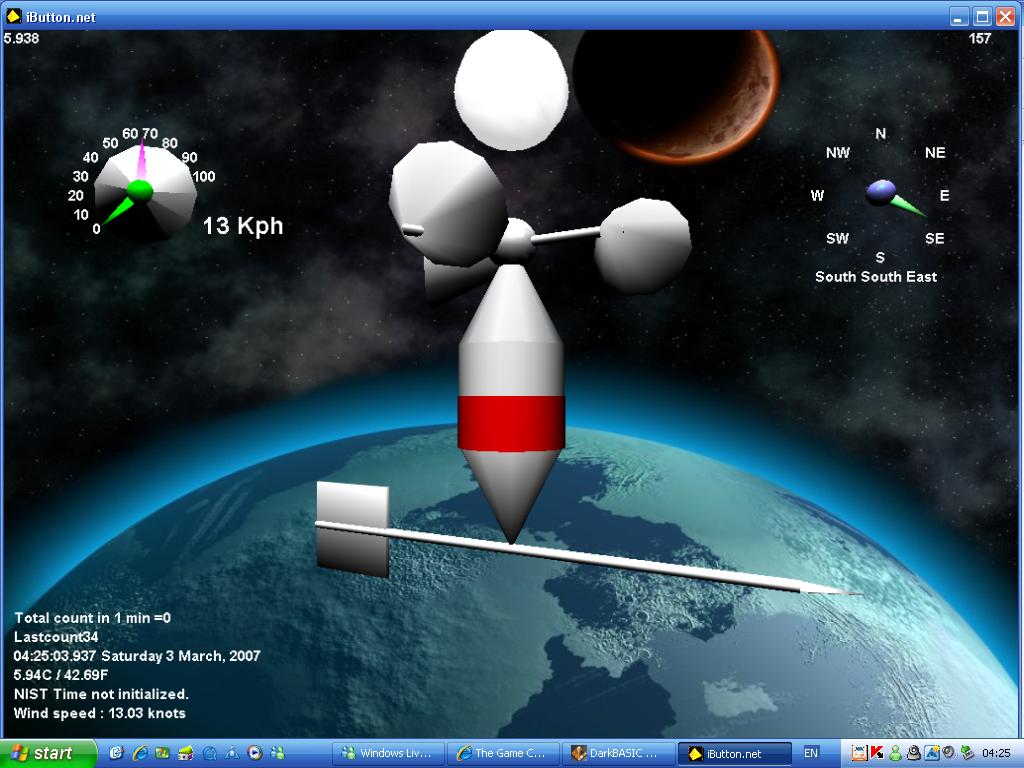
Task: Click the compass NE label
Action: tap(935, 153)
